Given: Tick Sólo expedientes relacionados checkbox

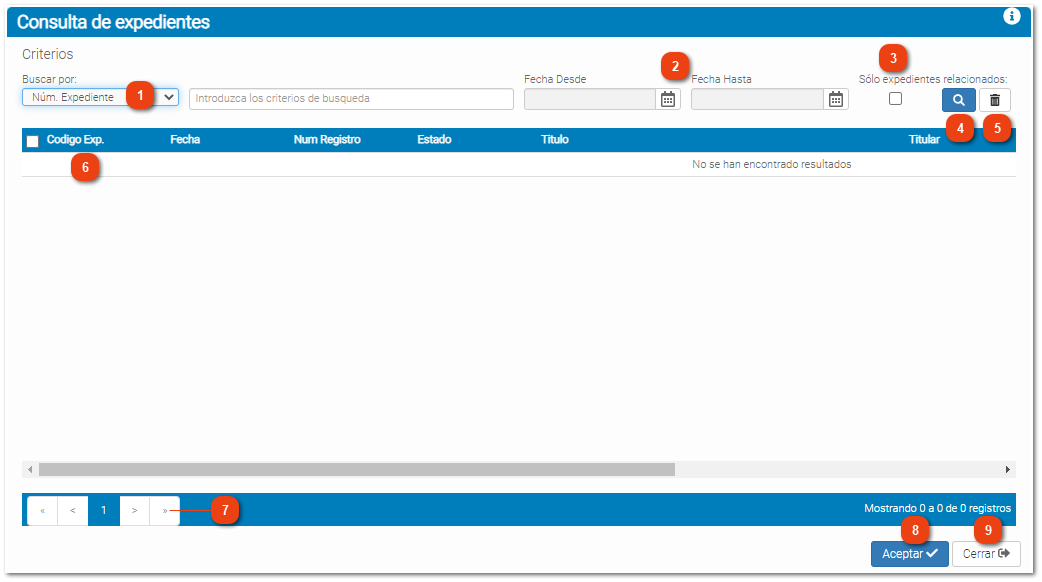Looking at the screenshot, I should pos(895,98).
